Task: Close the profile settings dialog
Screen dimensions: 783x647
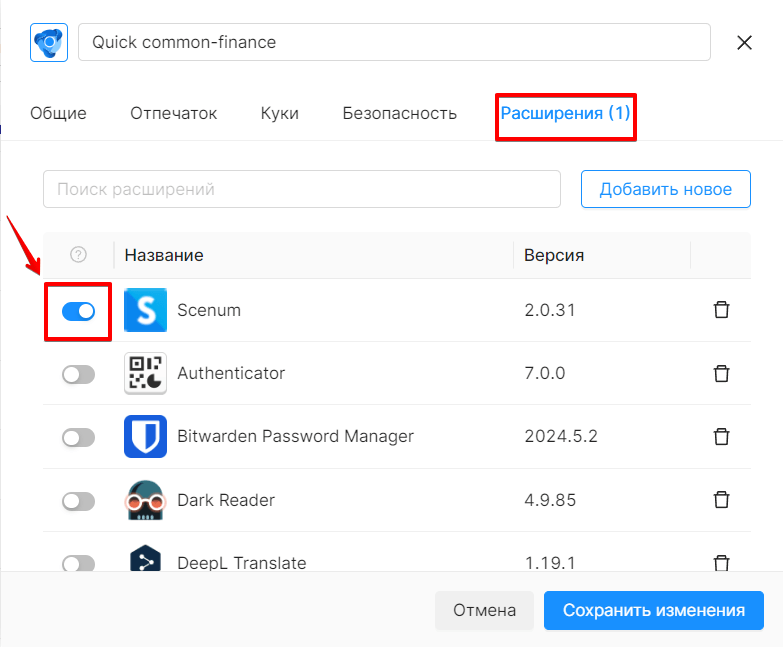Action: click(744, 42)
